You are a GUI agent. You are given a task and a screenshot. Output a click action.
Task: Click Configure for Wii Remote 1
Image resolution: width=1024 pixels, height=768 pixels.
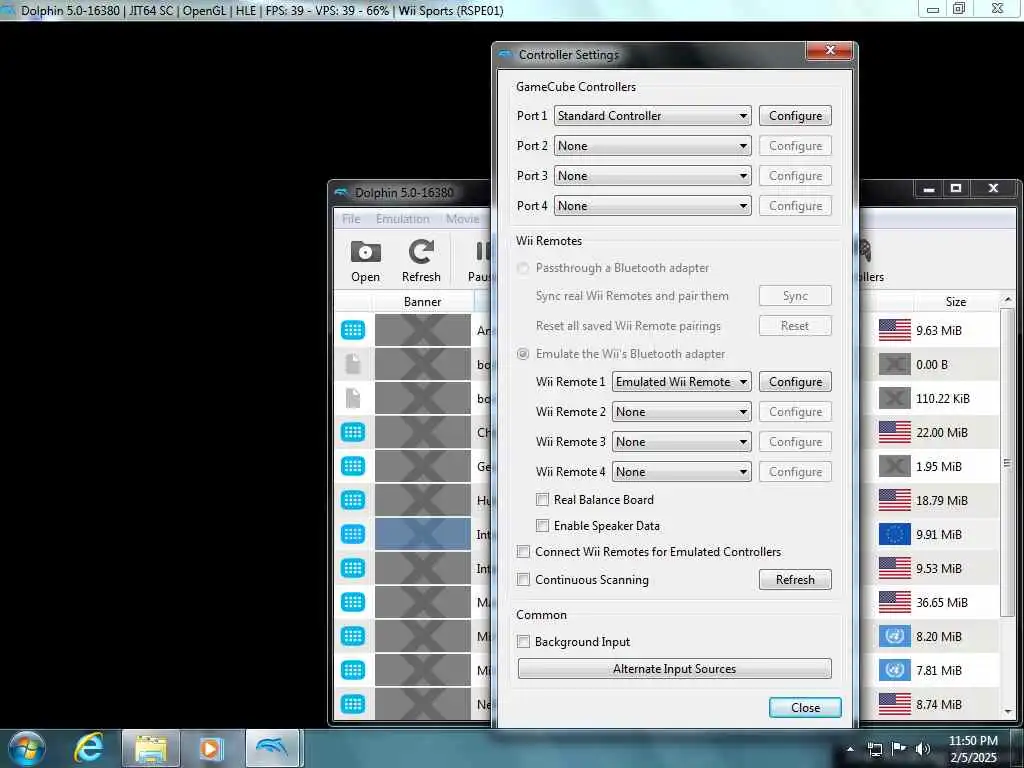[795, 381]
